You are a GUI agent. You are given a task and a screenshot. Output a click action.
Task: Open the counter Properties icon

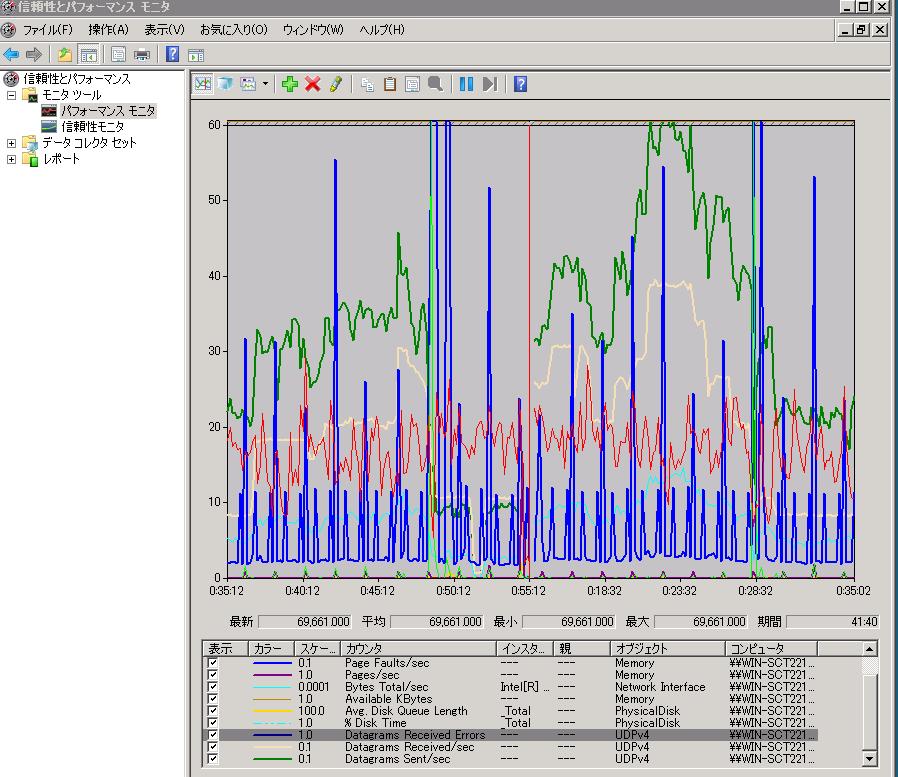click(x=412, y=84)
